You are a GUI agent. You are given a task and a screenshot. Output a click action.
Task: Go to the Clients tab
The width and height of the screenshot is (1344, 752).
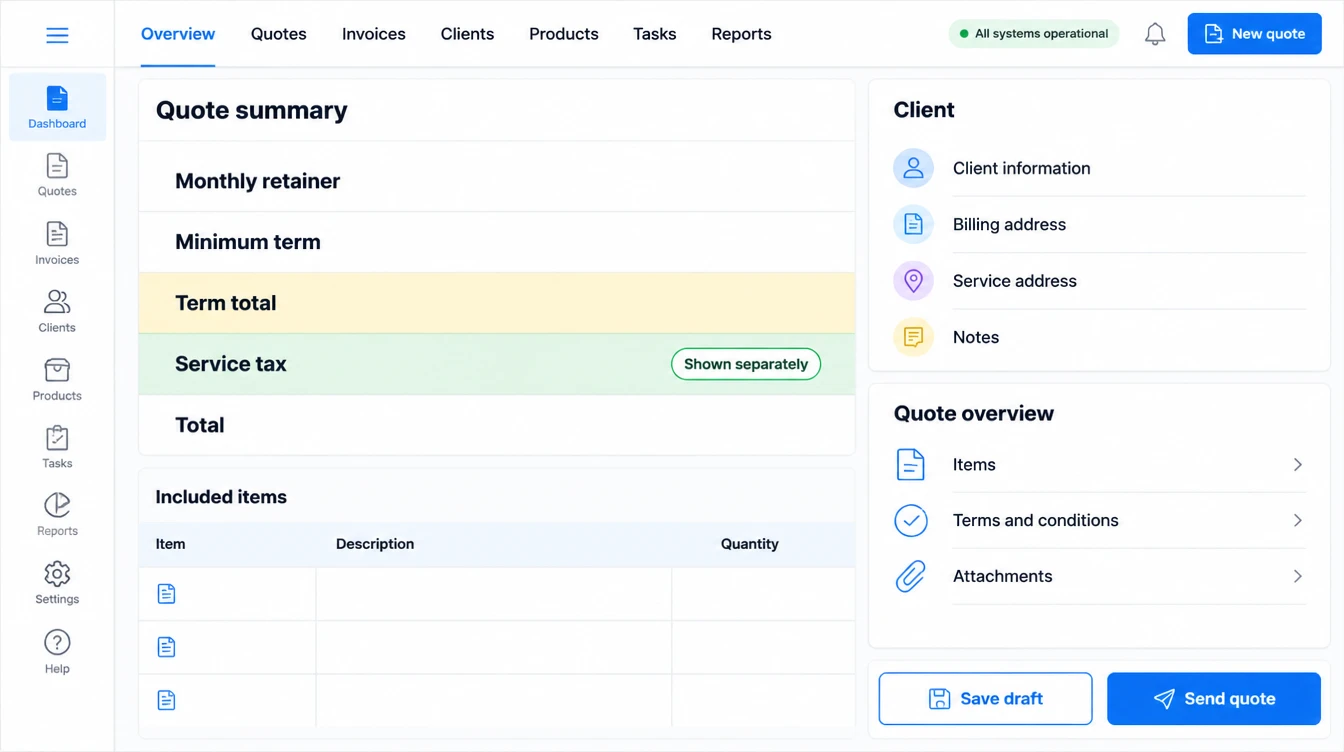(467, 34)
